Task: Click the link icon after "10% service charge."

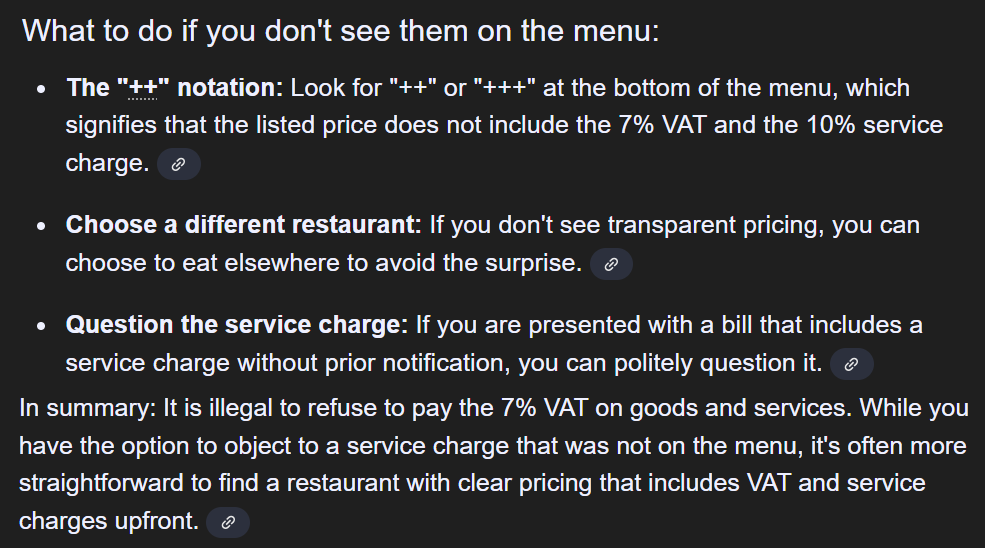Action: (x=179, y=165)
